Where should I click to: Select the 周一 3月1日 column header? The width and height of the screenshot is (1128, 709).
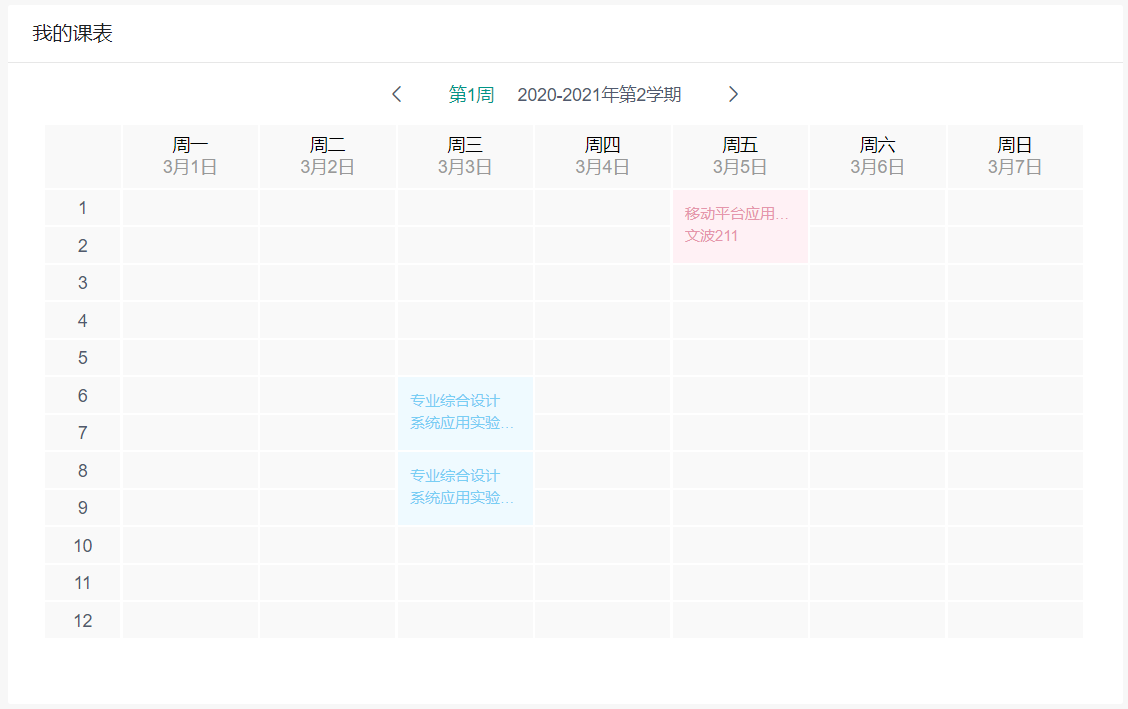190,156
